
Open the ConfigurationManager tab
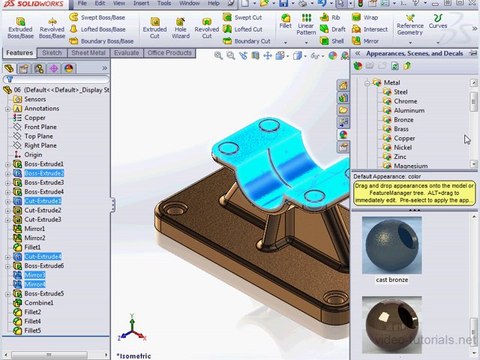coord(39,69)
